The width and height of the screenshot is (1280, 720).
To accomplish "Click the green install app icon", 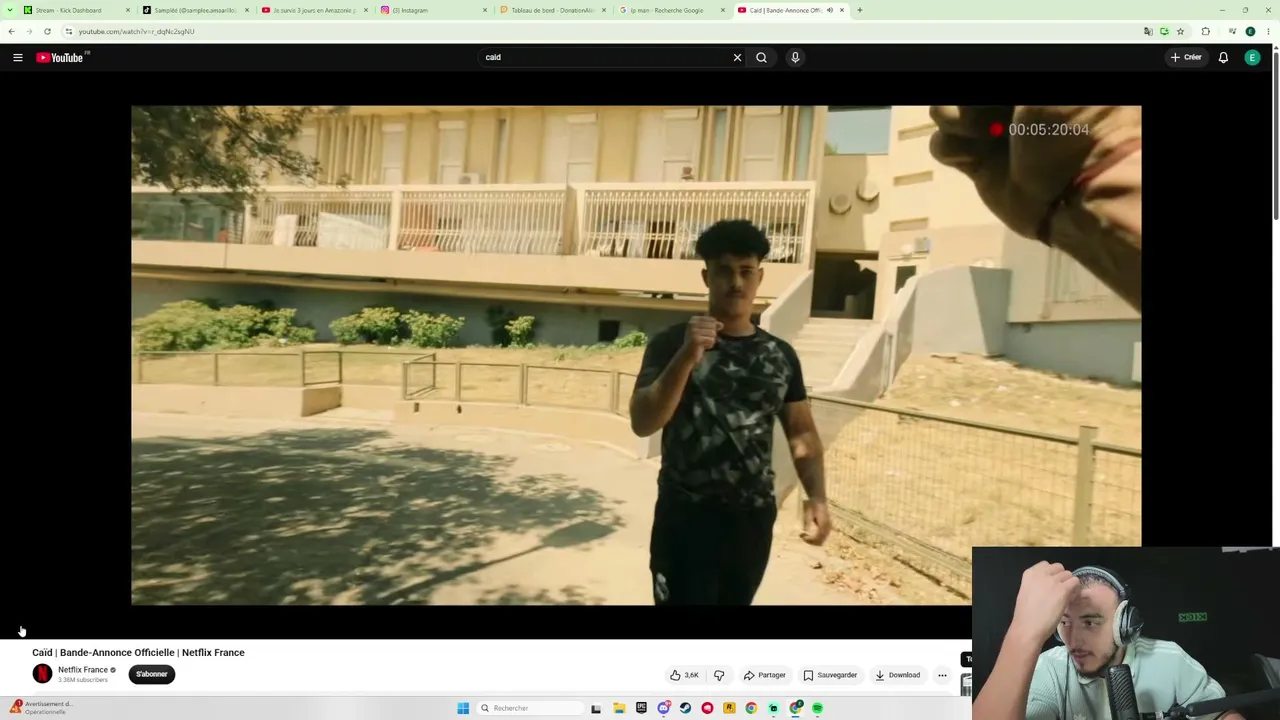I will (1164, 31).
